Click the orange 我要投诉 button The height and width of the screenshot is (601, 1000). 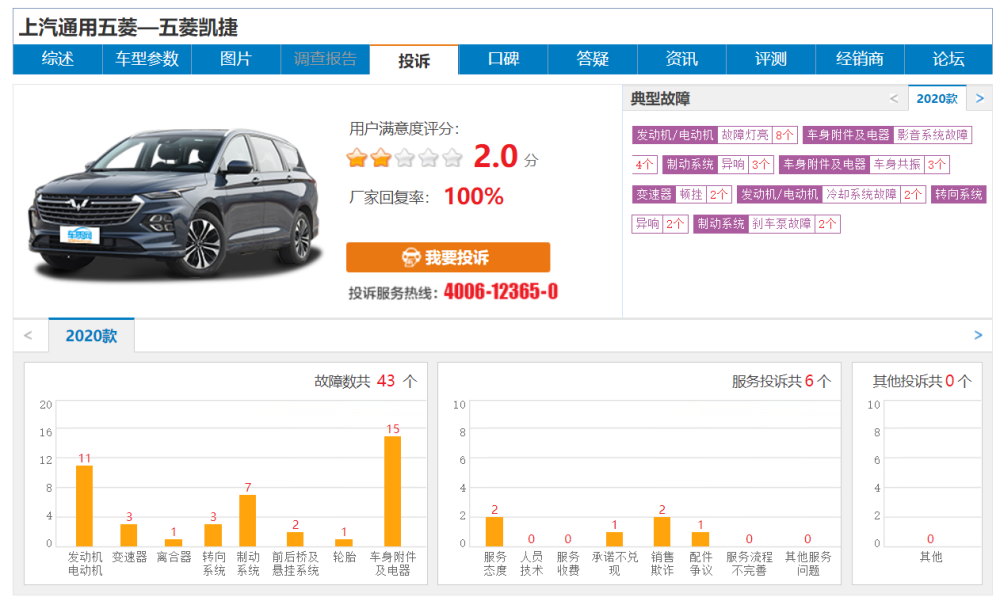448,257
